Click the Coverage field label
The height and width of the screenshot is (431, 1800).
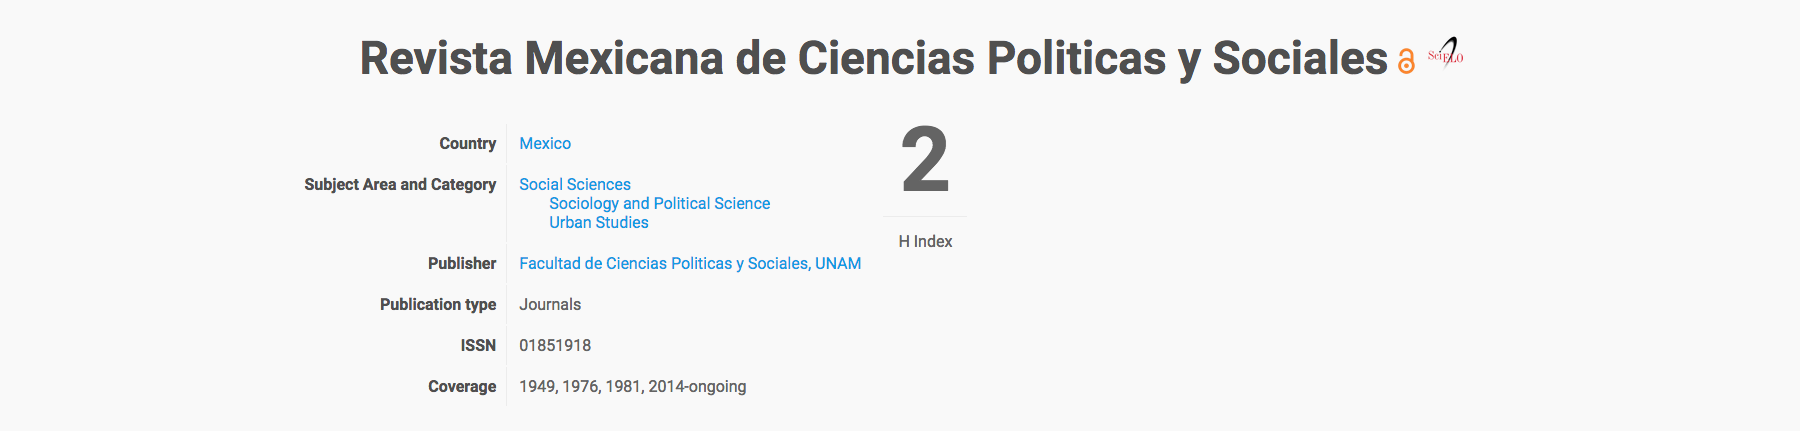point(462,386)
